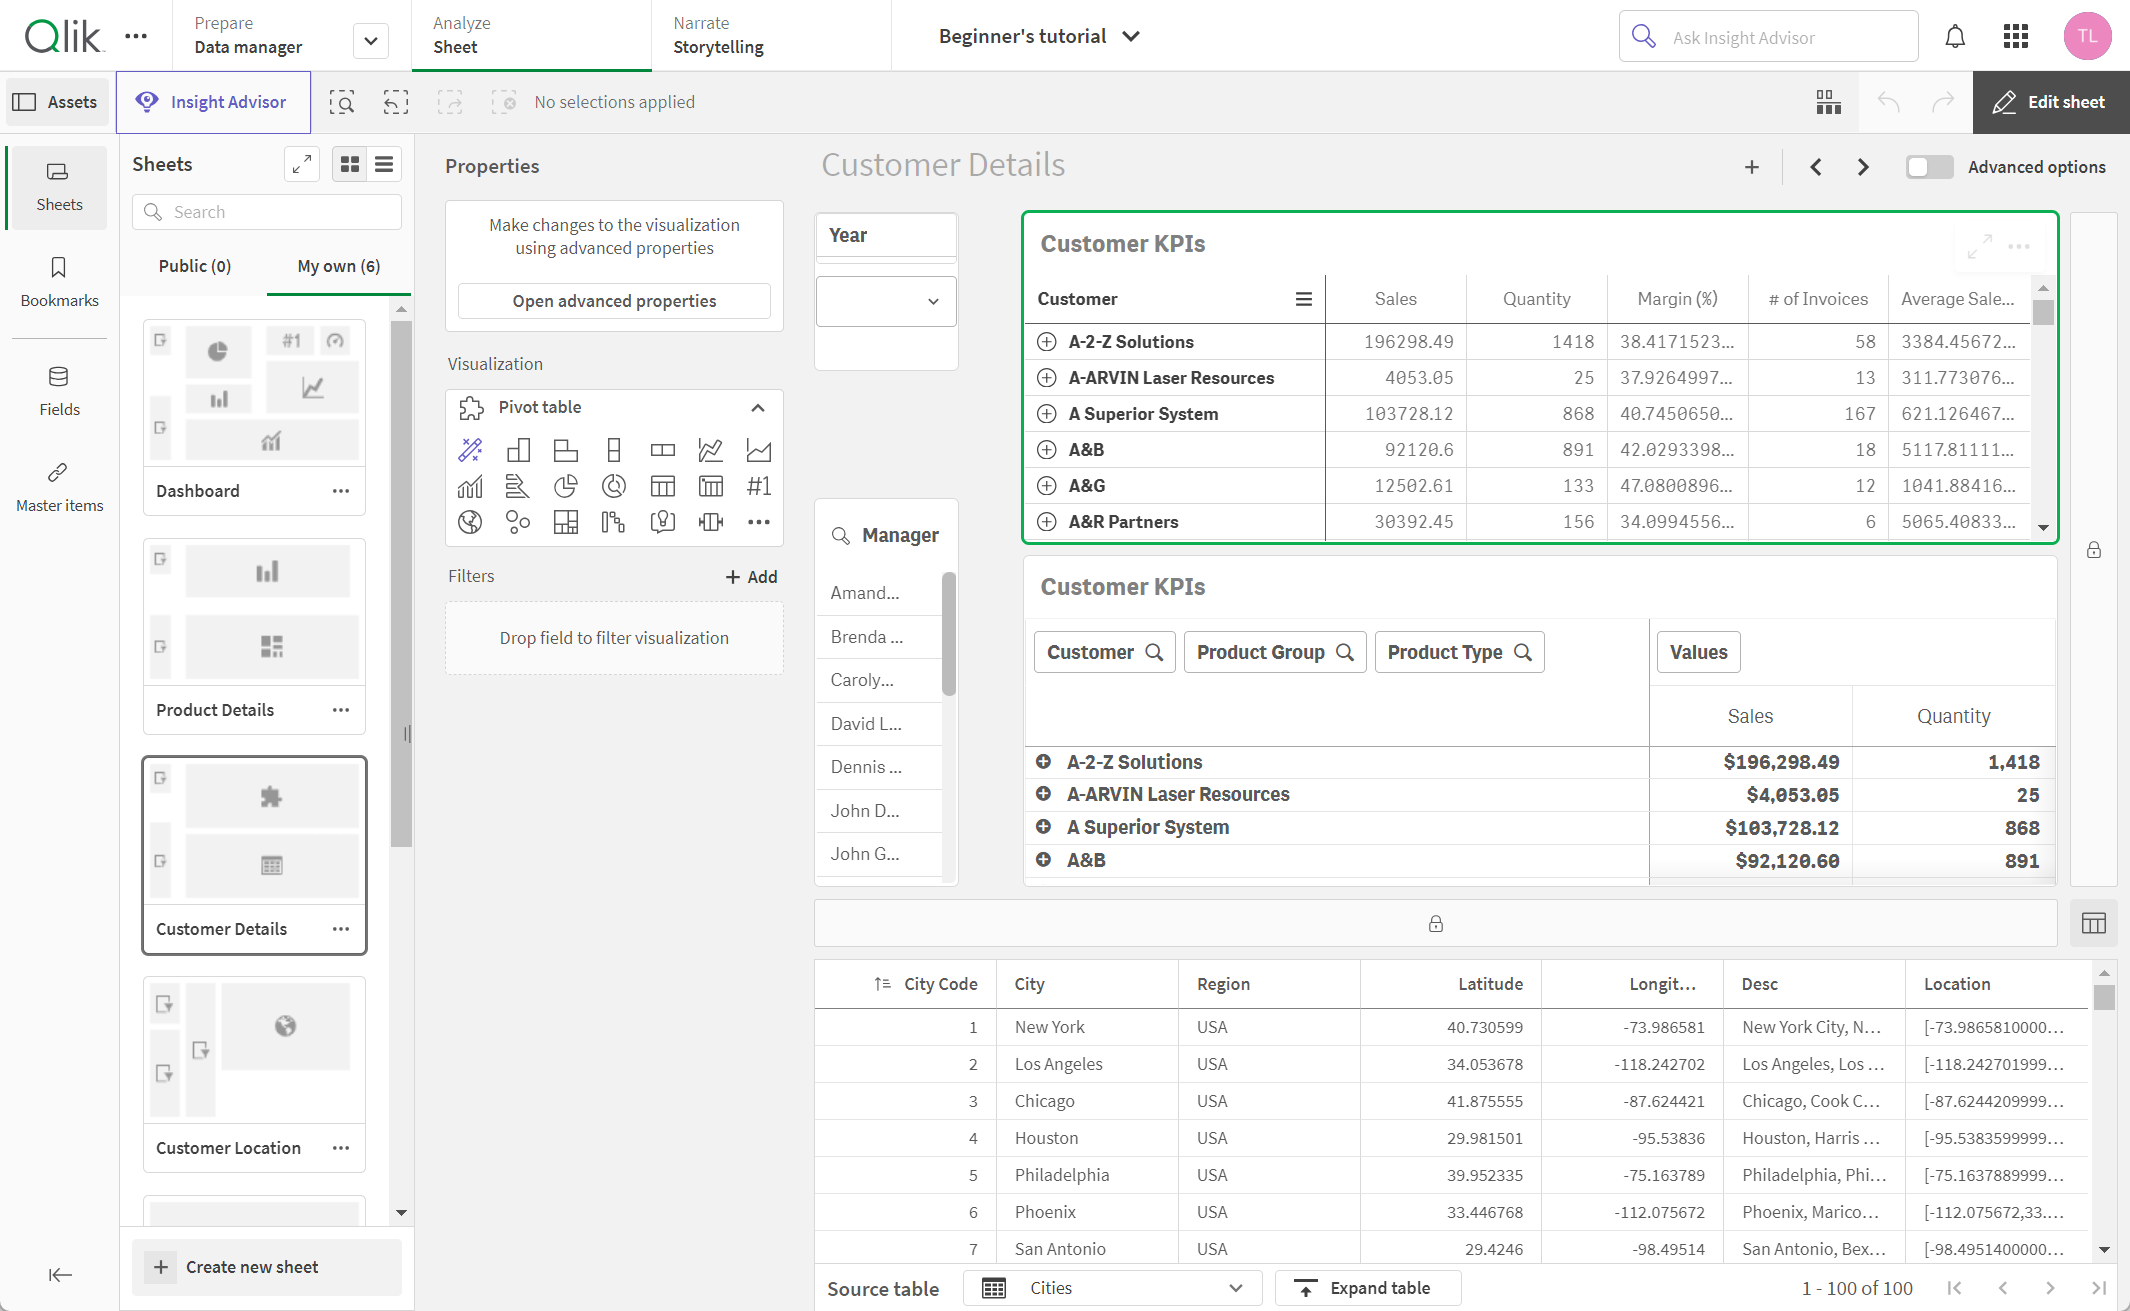2130x1311 pixels.
Task: Toggle the Advanced options switch on
Action: 1932,167
